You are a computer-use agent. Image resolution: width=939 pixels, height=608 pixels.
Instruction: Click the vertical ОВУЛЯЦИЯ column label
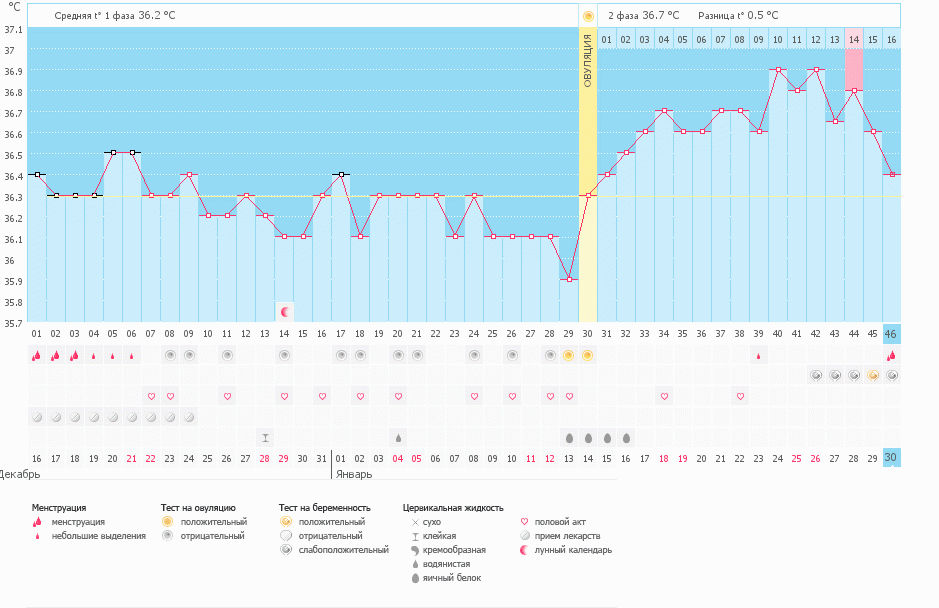pyautogui.click(x=587, y=60)
